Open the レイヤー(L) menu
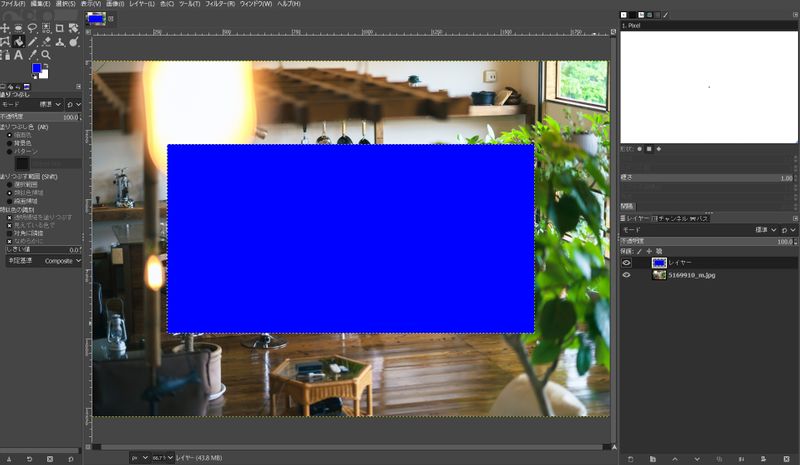This screenshot has height=465, width=800. click(x=139, y=4)
